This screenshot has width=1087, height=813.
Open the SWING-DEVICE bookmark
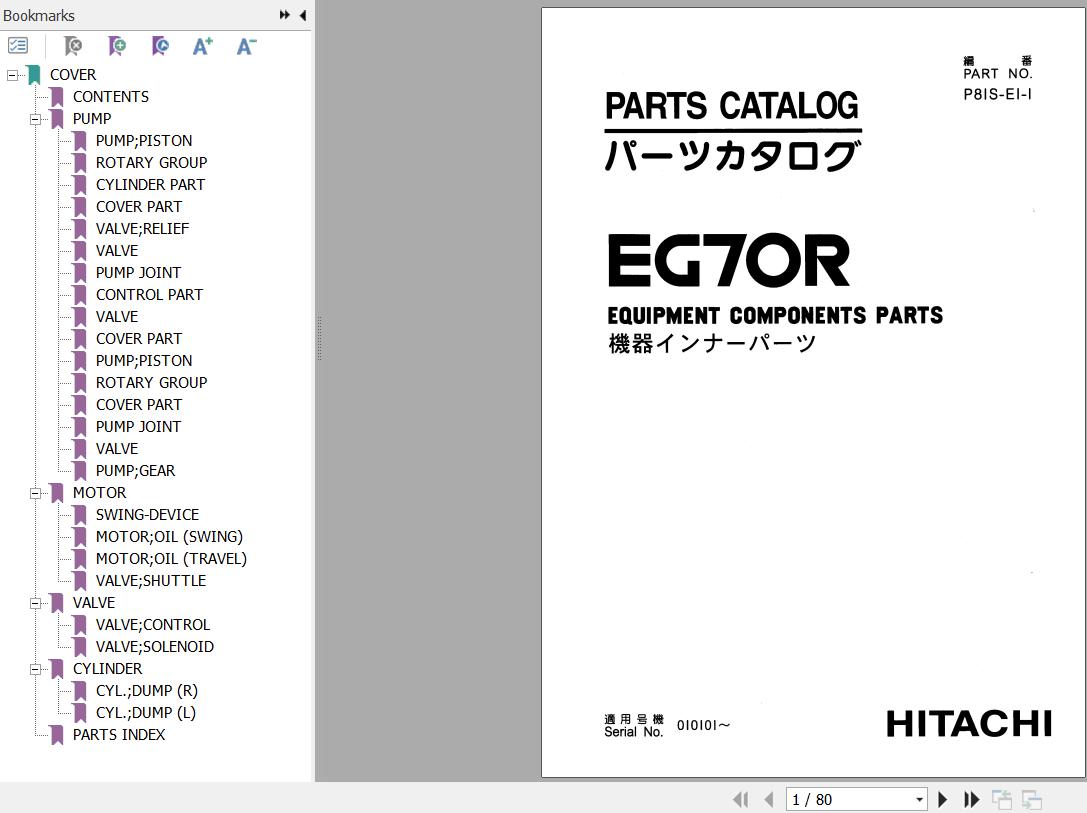[147, 515]
